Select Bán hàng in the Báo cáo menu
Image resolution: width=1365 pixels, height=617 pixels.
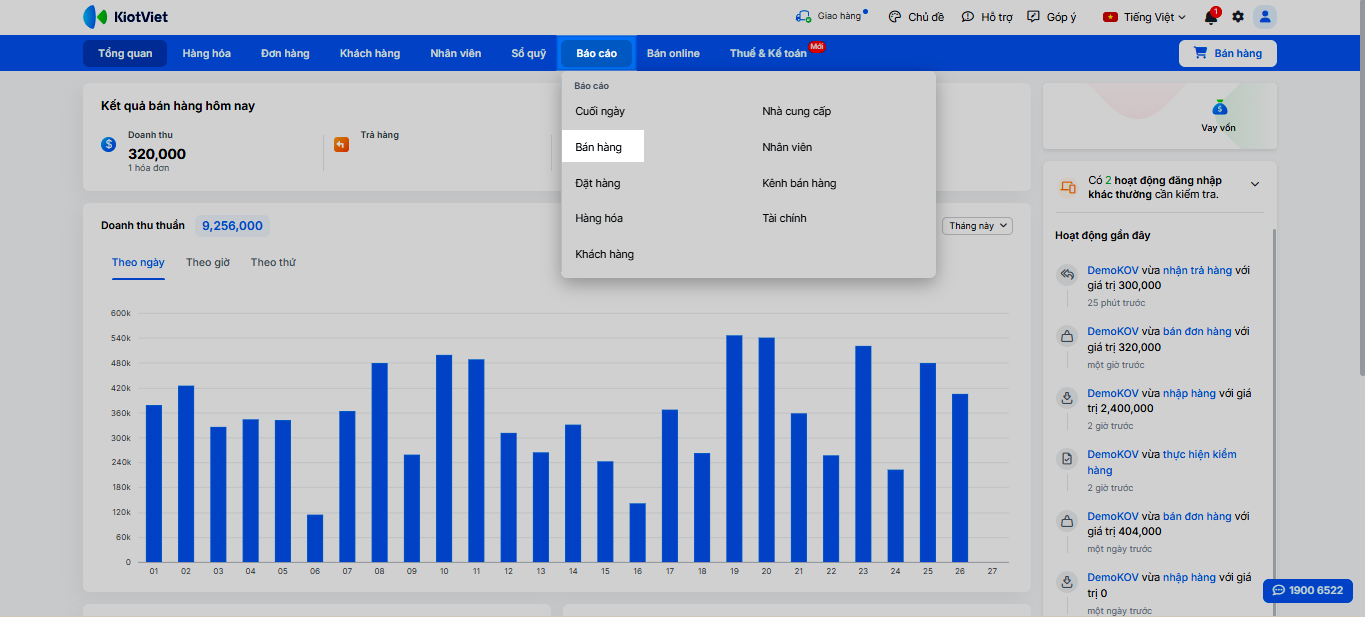tap(599, 147)
